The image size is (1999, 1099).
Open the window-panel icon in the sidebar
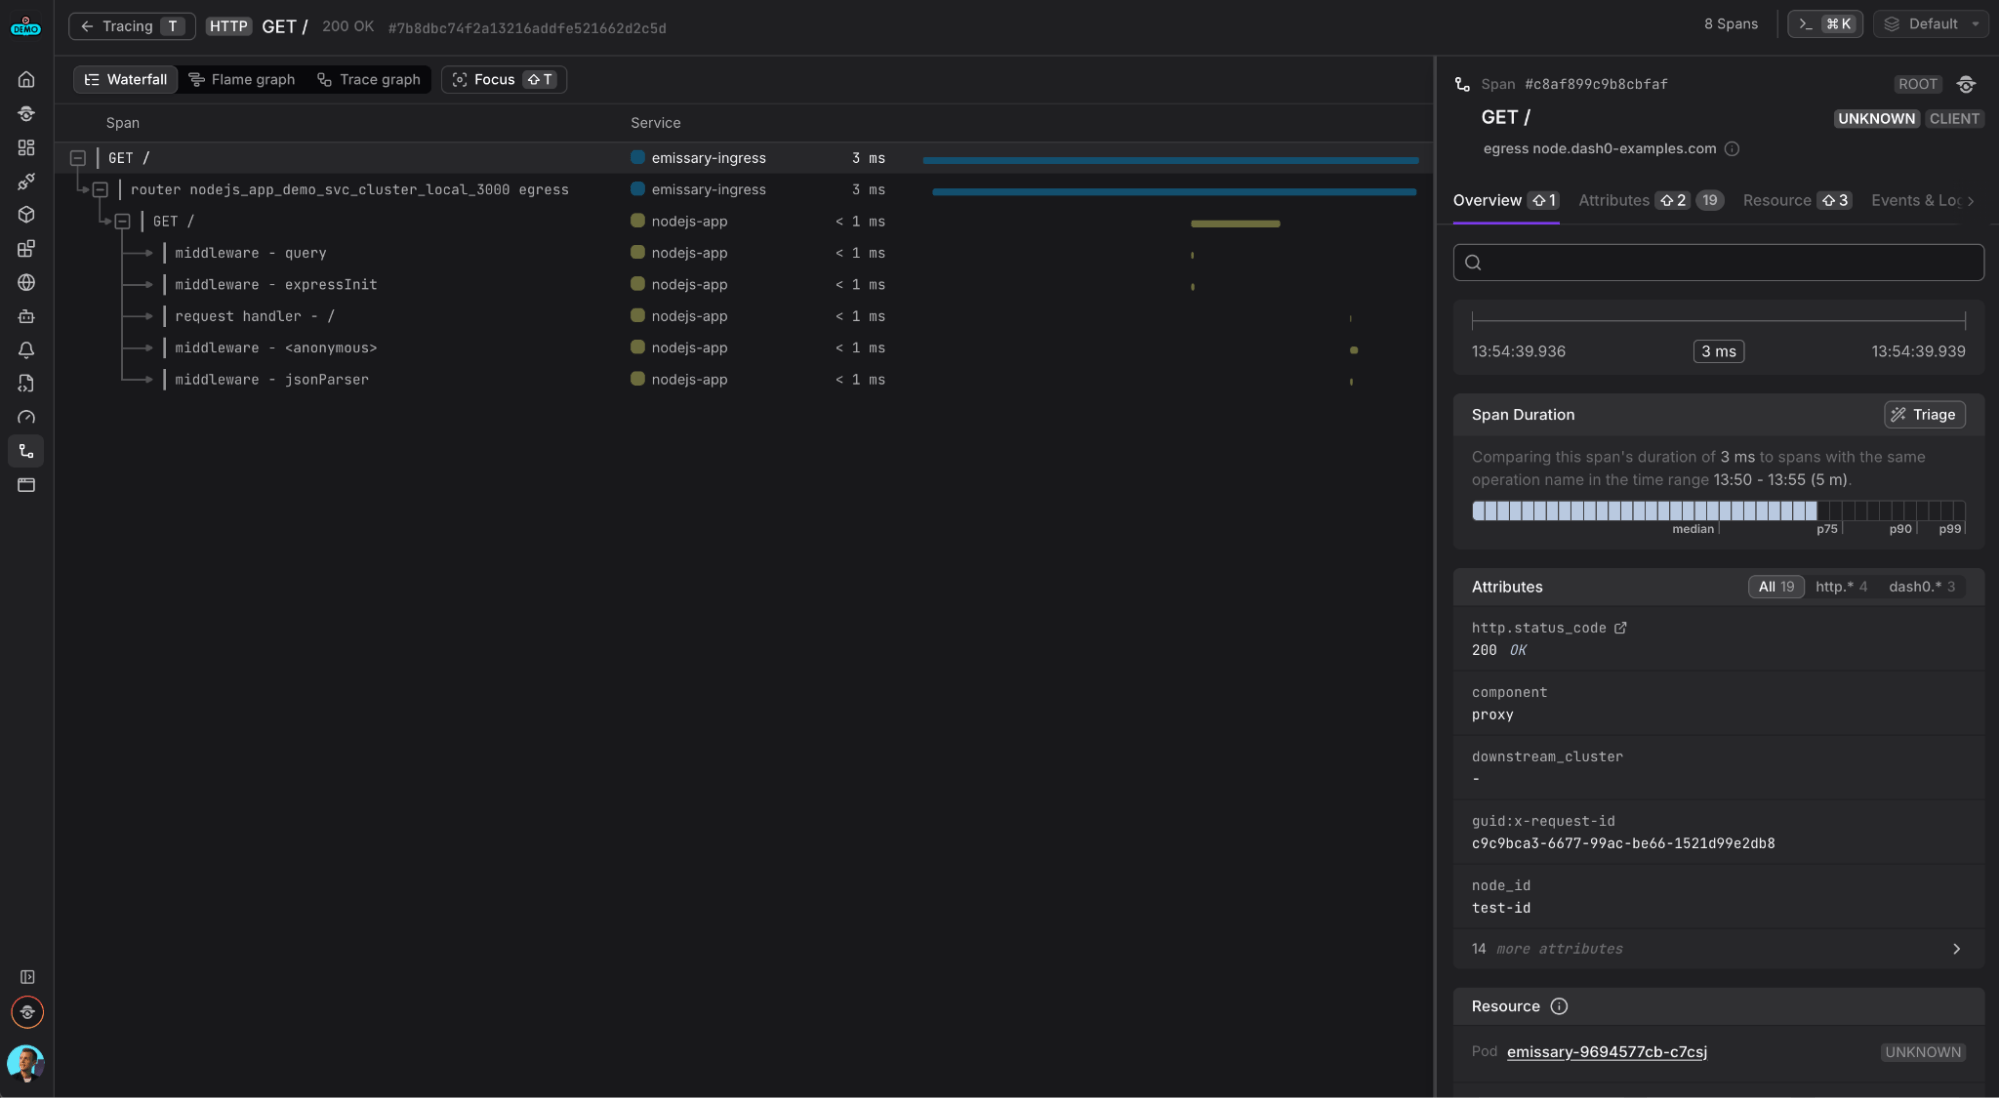(x=27, y=485)
